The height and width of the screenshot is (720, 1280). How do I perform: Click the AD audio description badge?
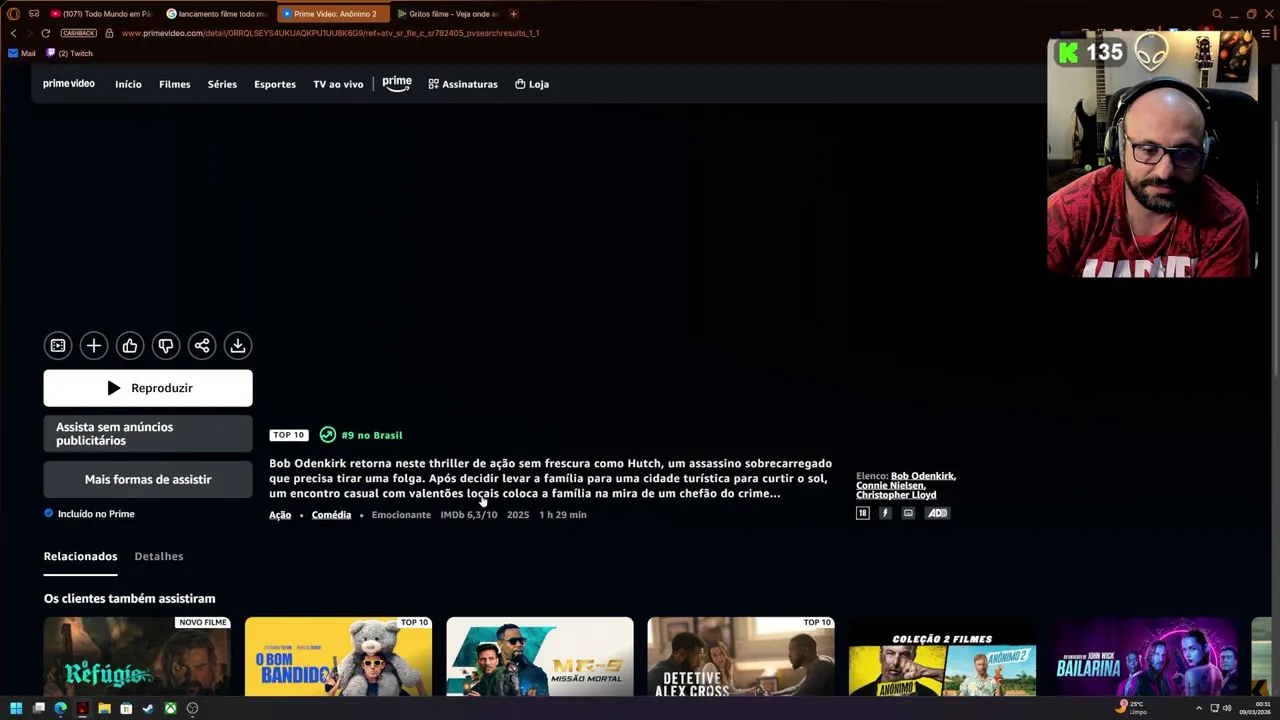click(x=937, y=513)
